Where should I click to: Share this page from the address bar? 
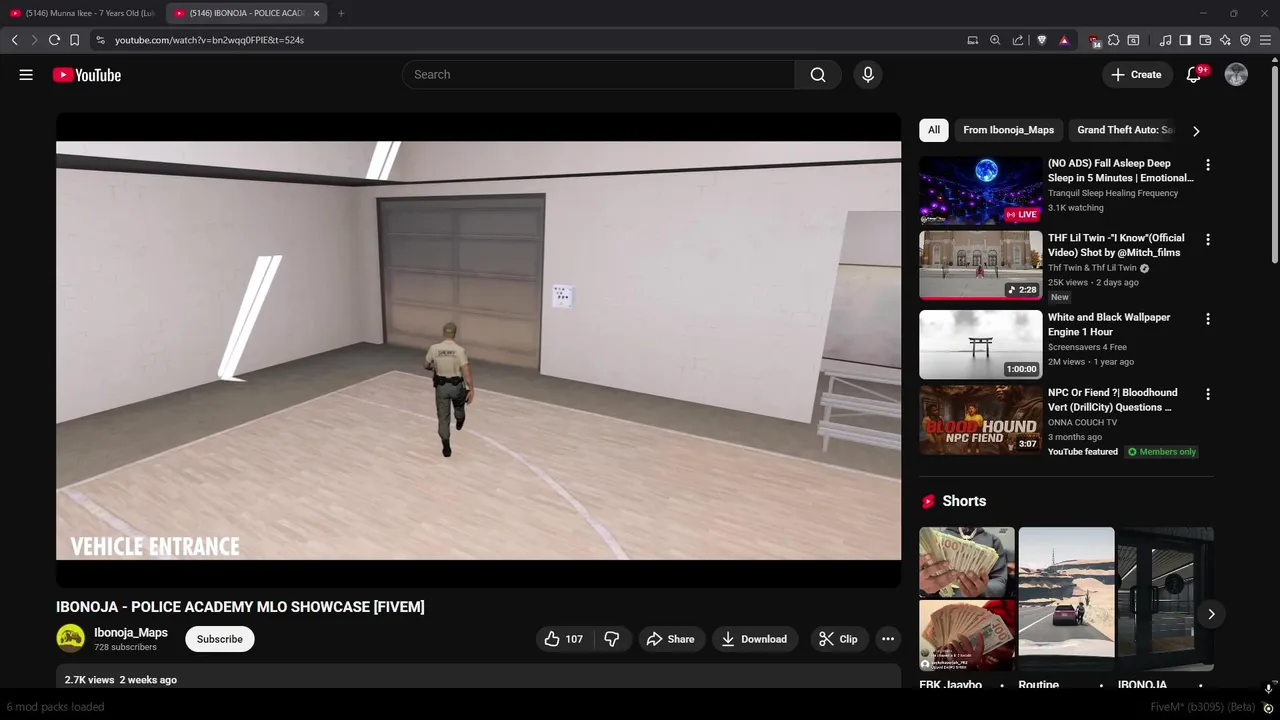(x=1018, y=40)
